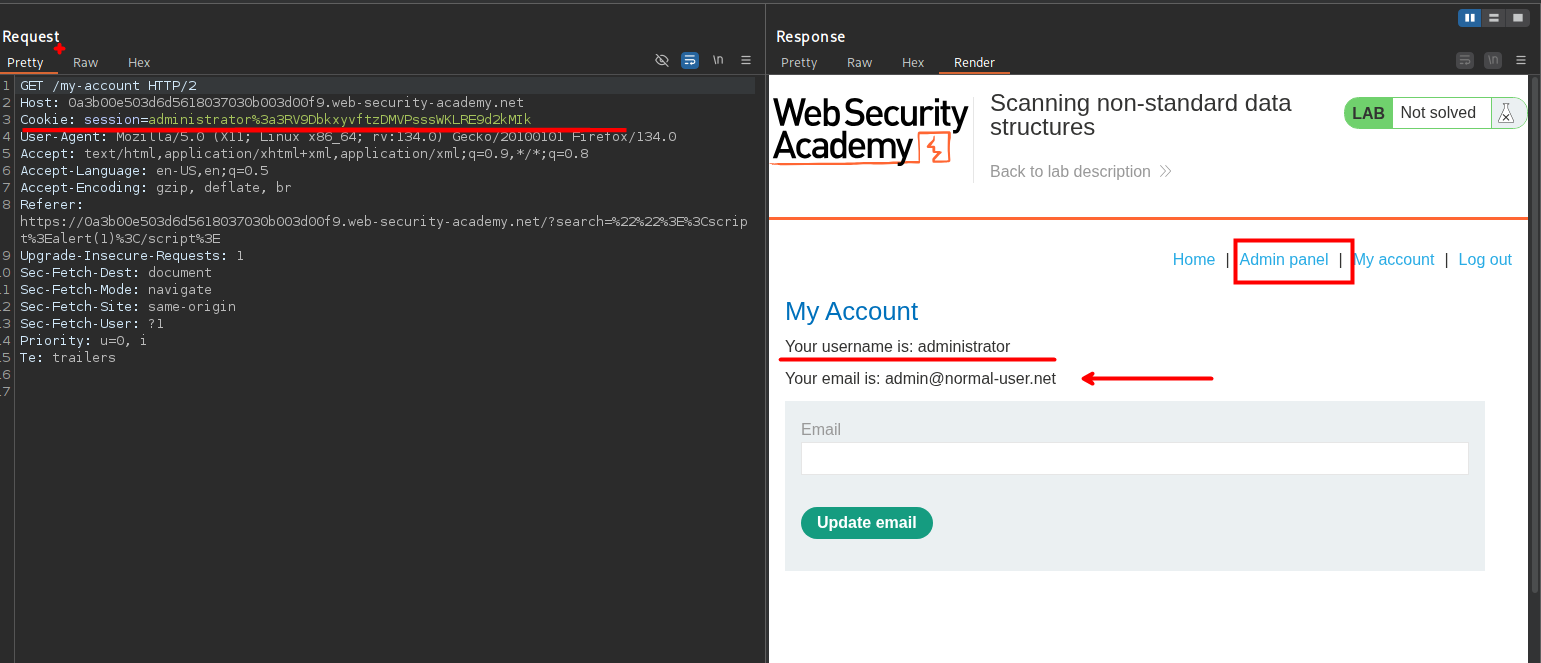This screenshot has width=1541, height=663.
Task: Switch Request view to Raw tab
Action: click(86, 62)
